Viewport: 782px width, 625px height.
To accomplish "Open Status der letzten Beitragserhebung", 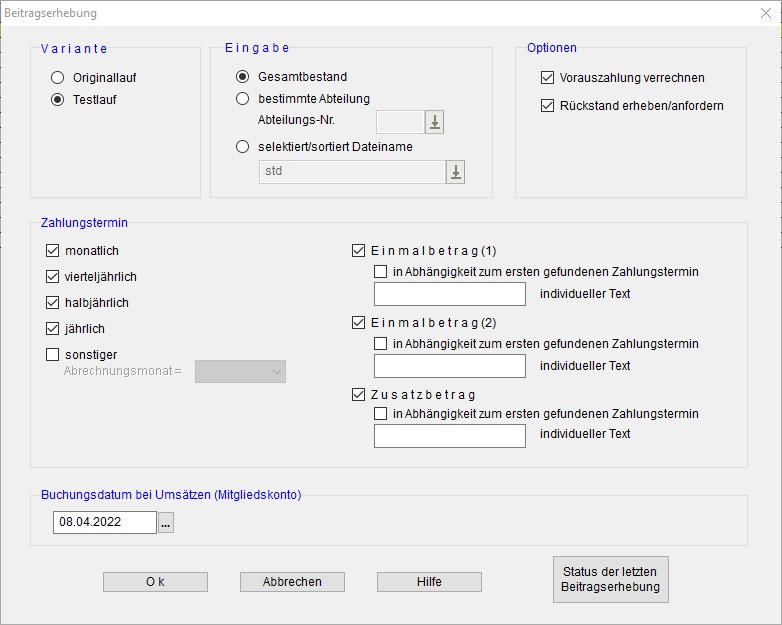I will coord(610,580).
